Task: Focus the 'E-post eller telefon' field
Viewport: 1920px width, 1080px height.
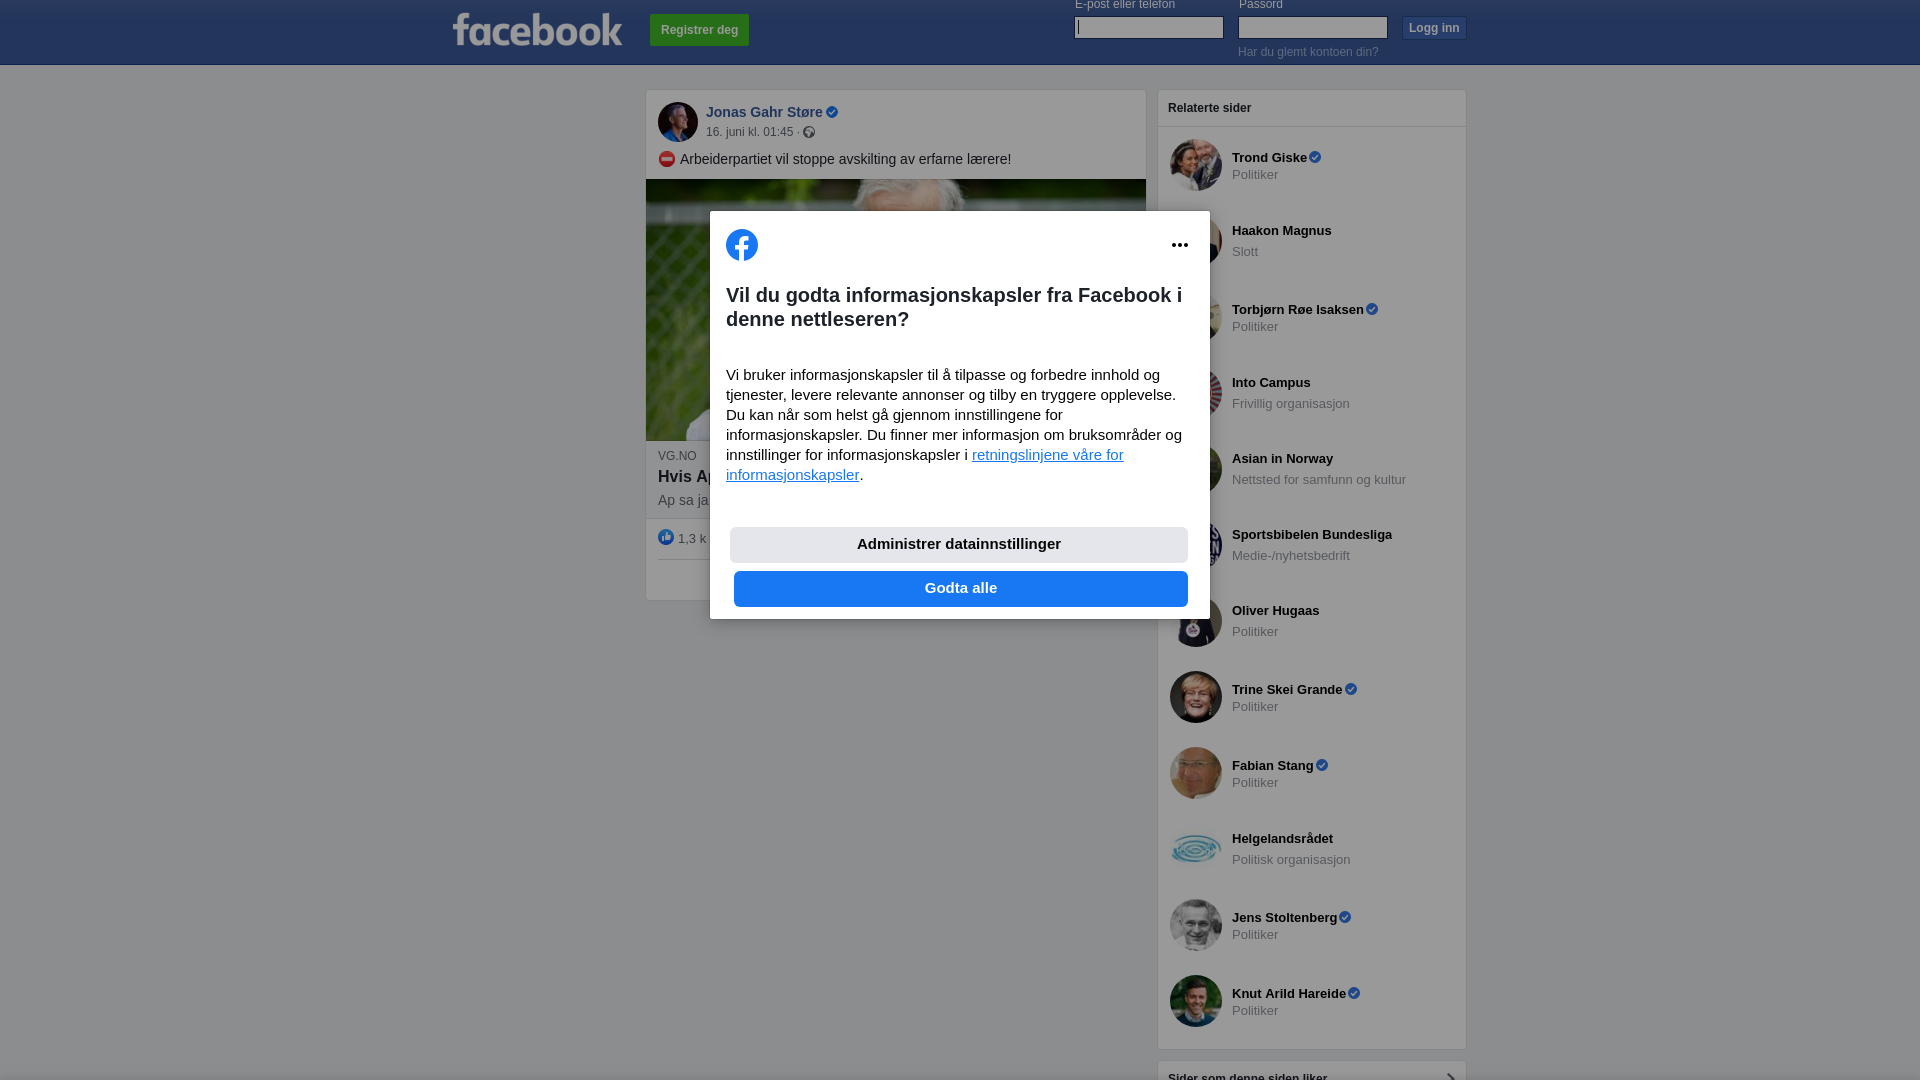Action: [x=1149, y=28]
